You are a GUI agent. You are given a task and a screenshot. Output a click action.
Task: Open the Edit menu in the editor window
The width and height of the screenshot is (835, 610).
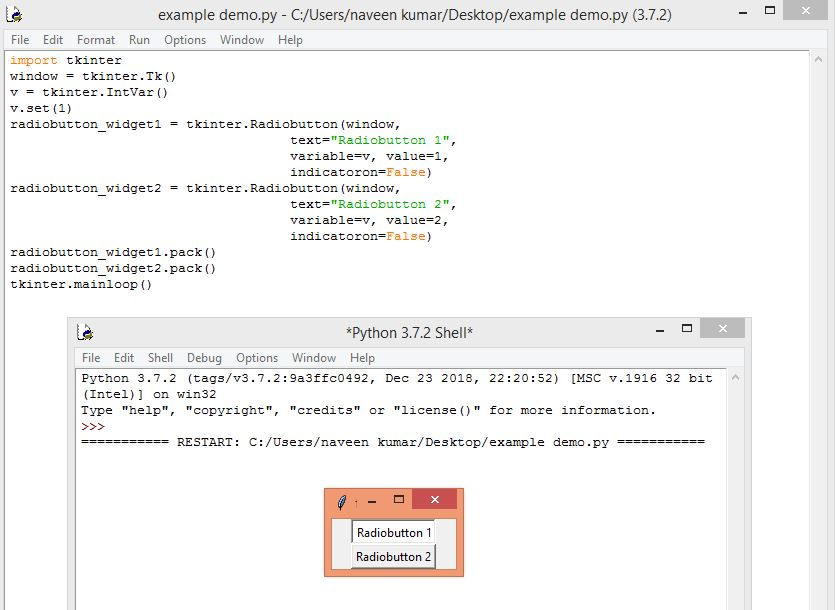[53, 40]
